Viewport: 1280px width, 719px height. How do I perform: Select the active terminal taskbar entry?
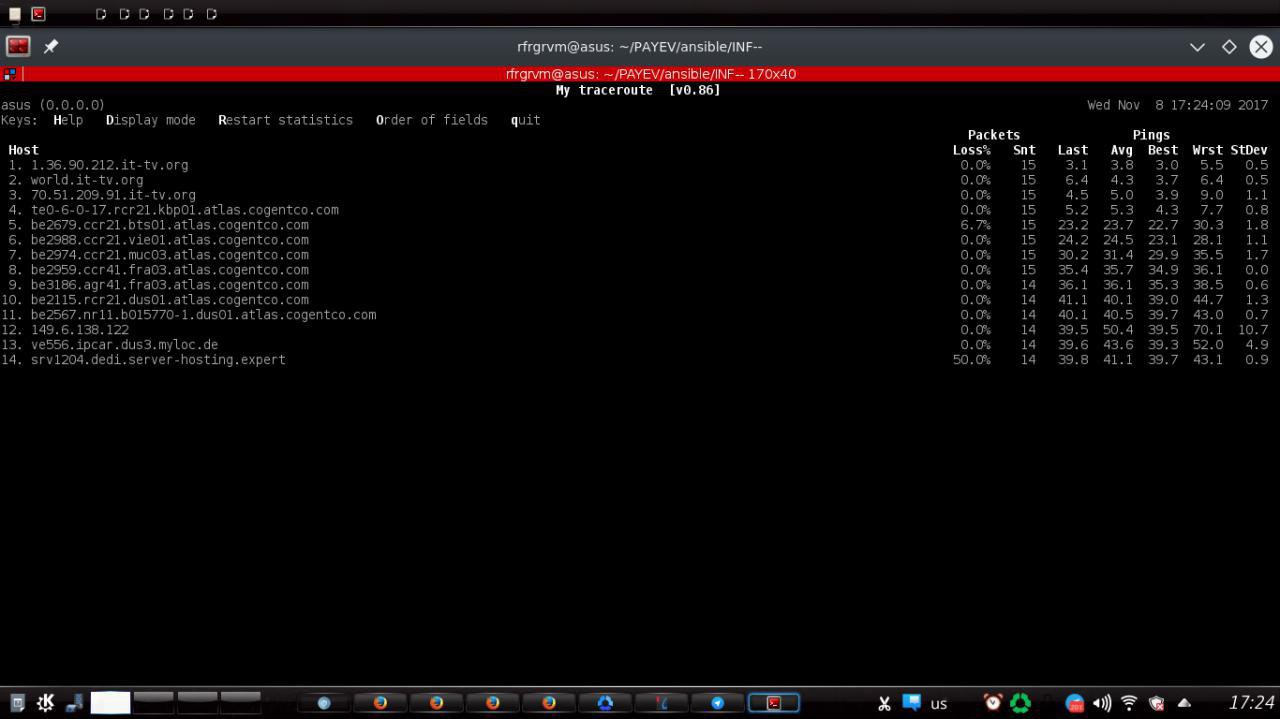[774, 703]
